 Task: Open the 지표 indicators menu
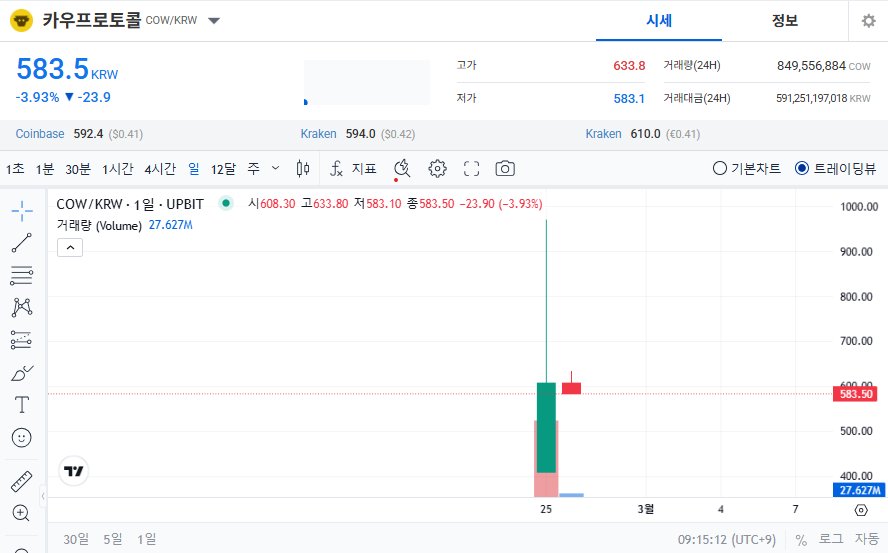[x=353, y=169]
